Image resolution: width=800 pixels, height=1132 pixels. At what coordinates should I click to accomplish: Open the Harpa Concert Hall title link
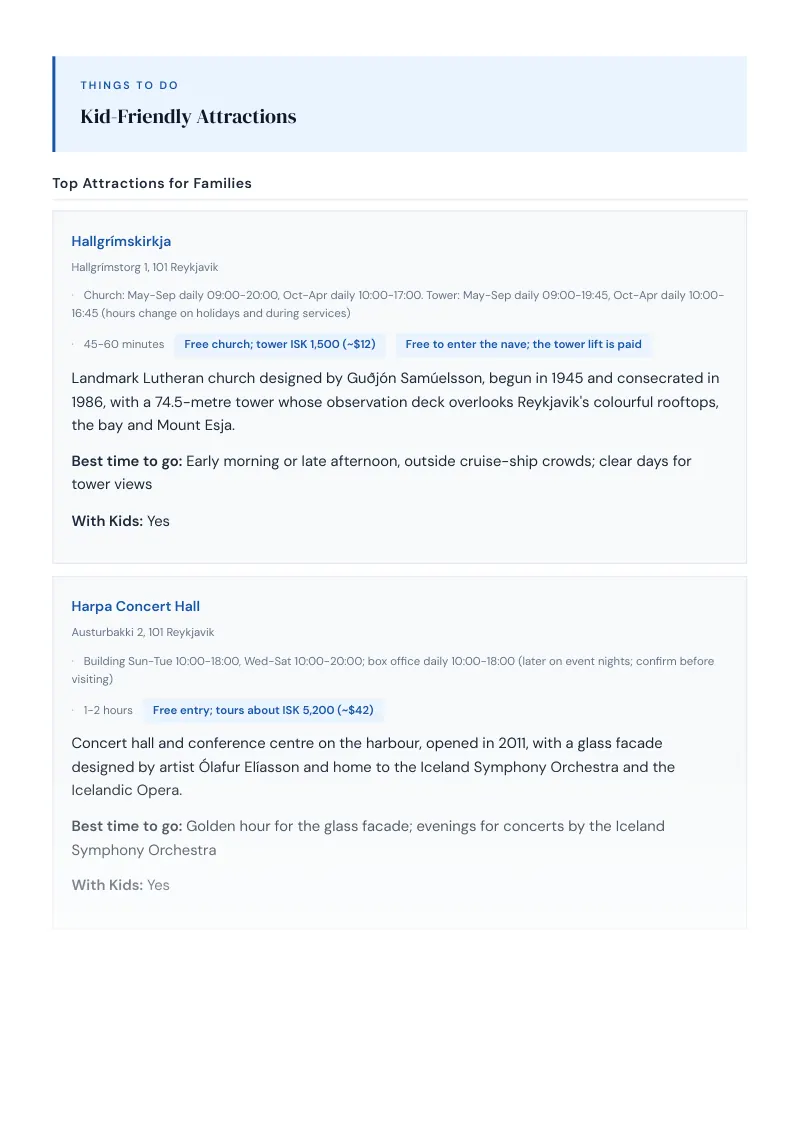coord(135,606)
